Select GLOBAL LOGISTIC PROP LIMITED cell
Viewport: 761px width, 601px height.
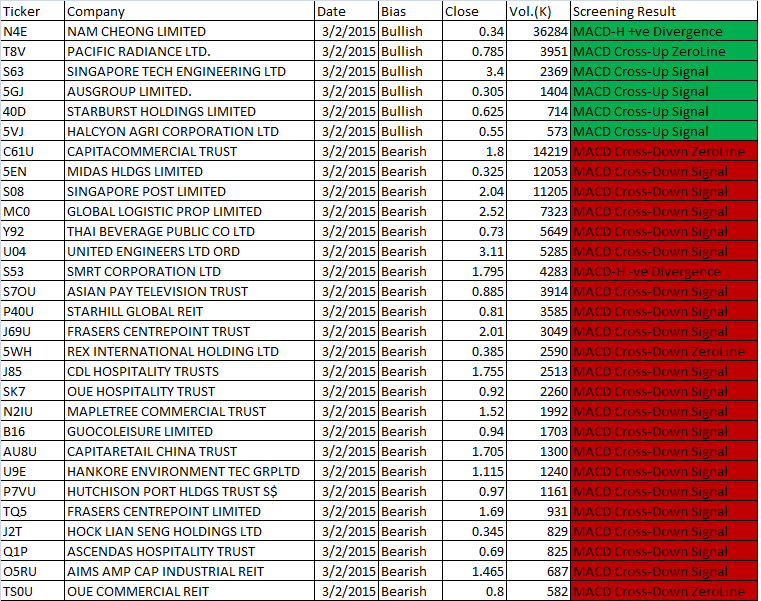189,211
